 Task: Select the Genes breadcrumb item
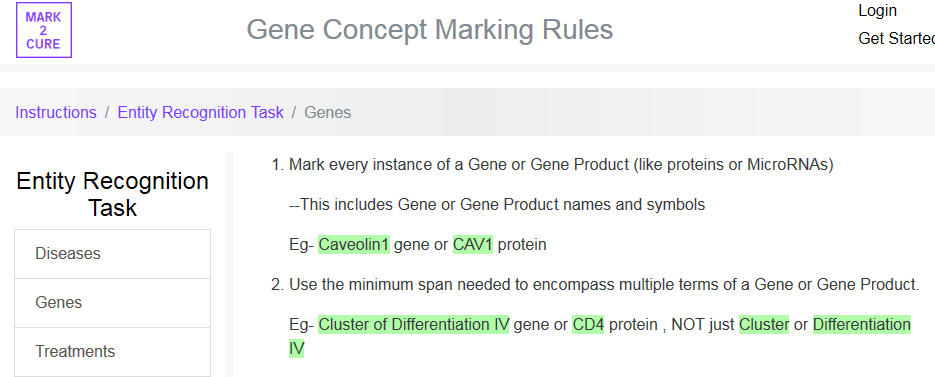[x=327, y=112]
